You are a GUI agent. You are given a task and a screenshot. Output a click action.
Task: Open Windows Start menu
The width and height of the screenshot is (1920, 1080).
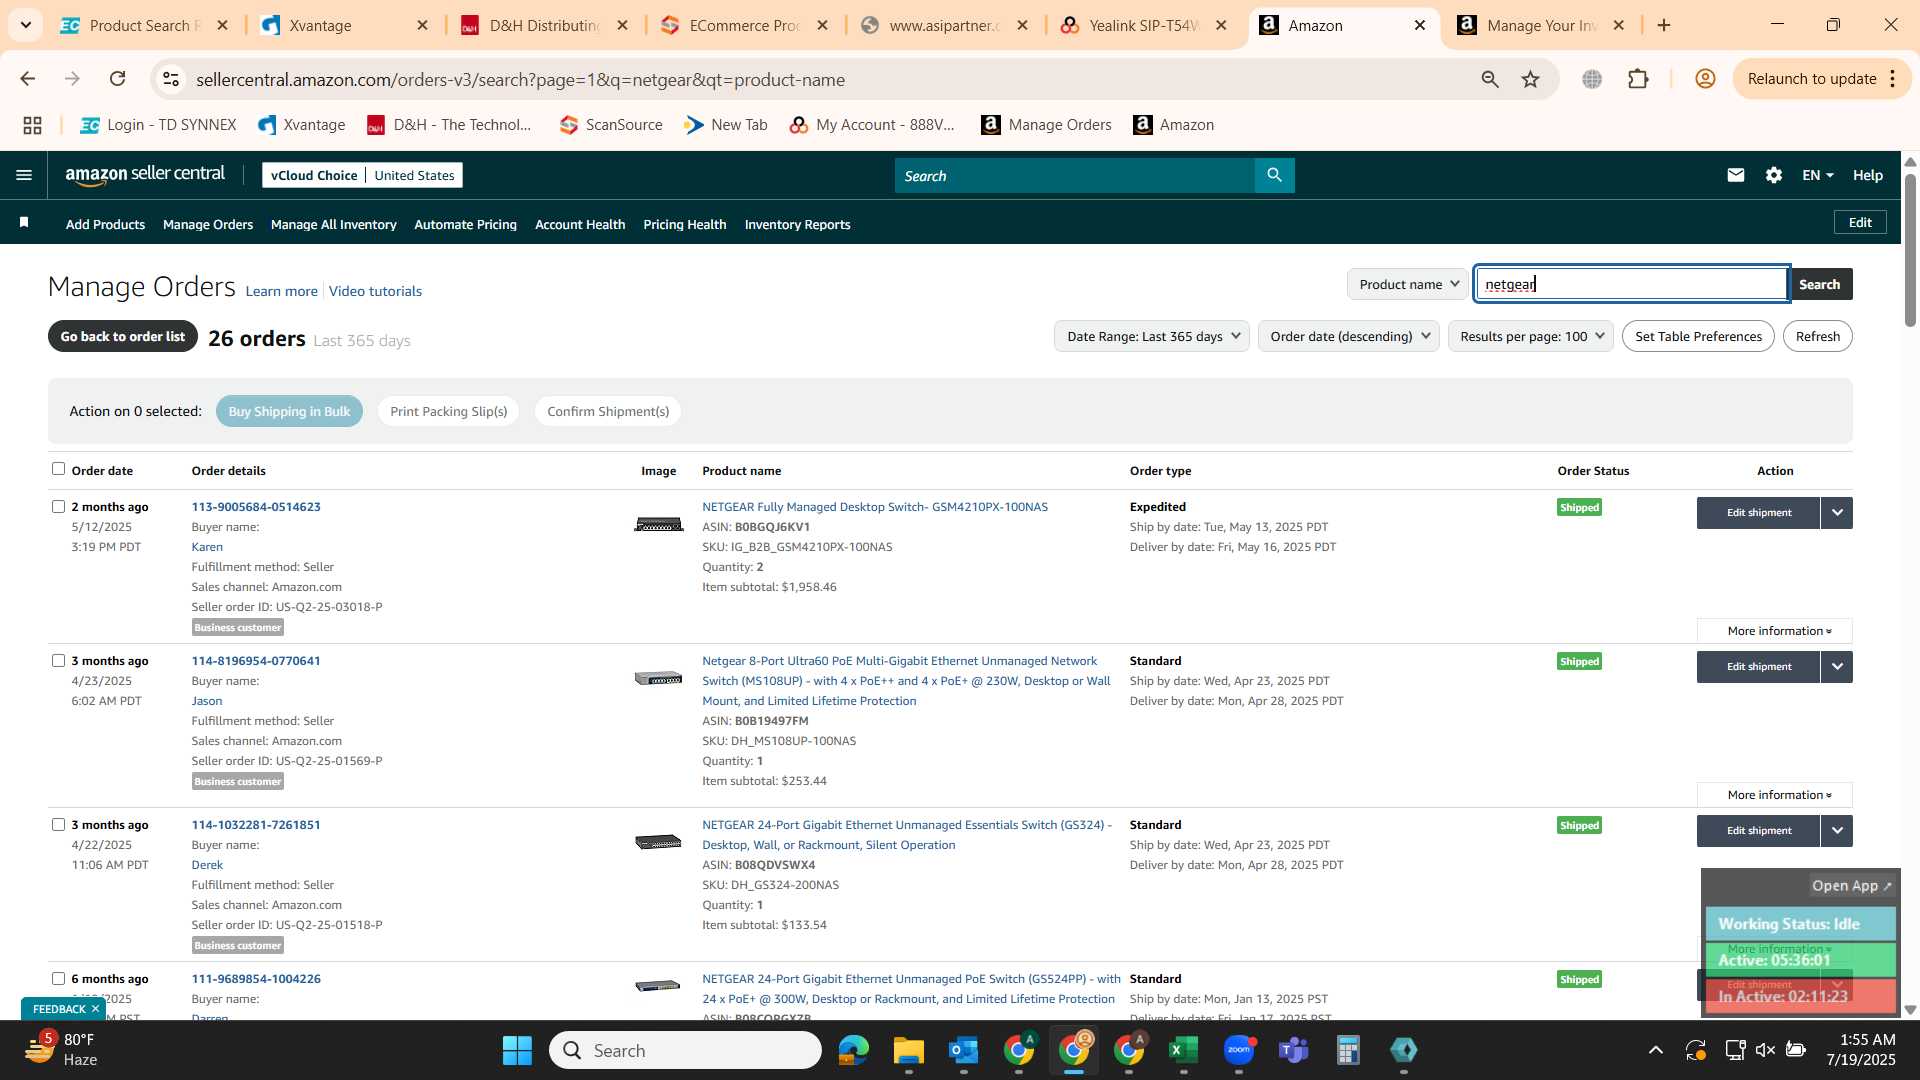[517, 1050]
